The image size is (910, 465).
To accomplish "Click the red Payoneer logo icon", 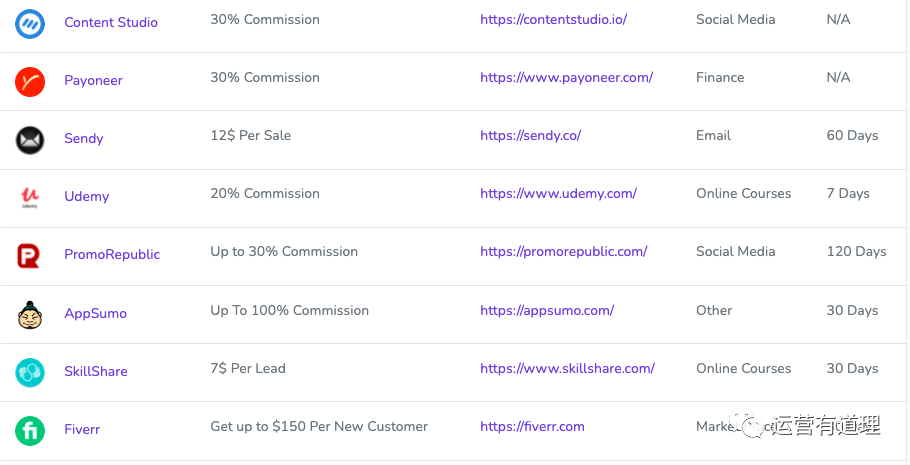I will 30,82.
